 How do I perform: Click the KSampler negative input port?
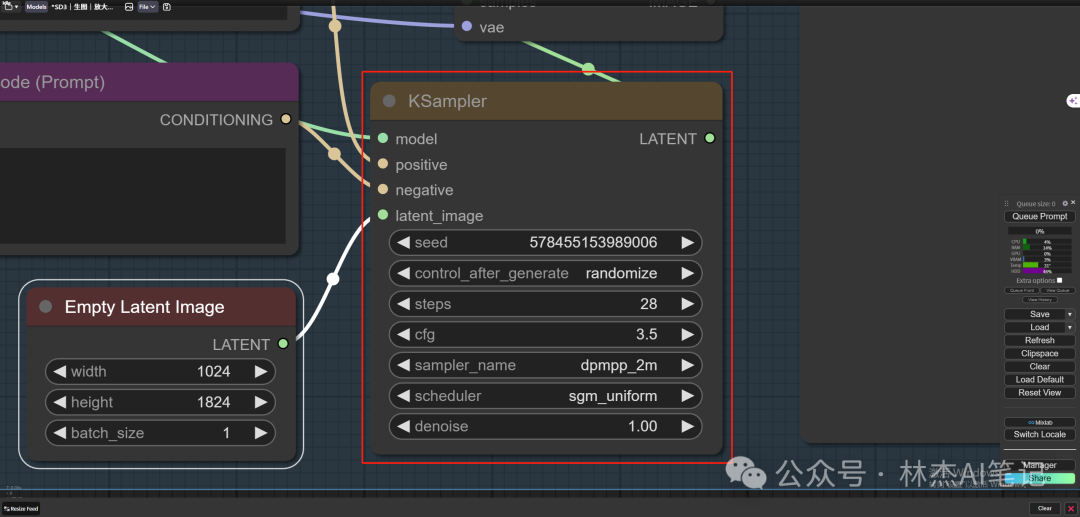point(383,189)
